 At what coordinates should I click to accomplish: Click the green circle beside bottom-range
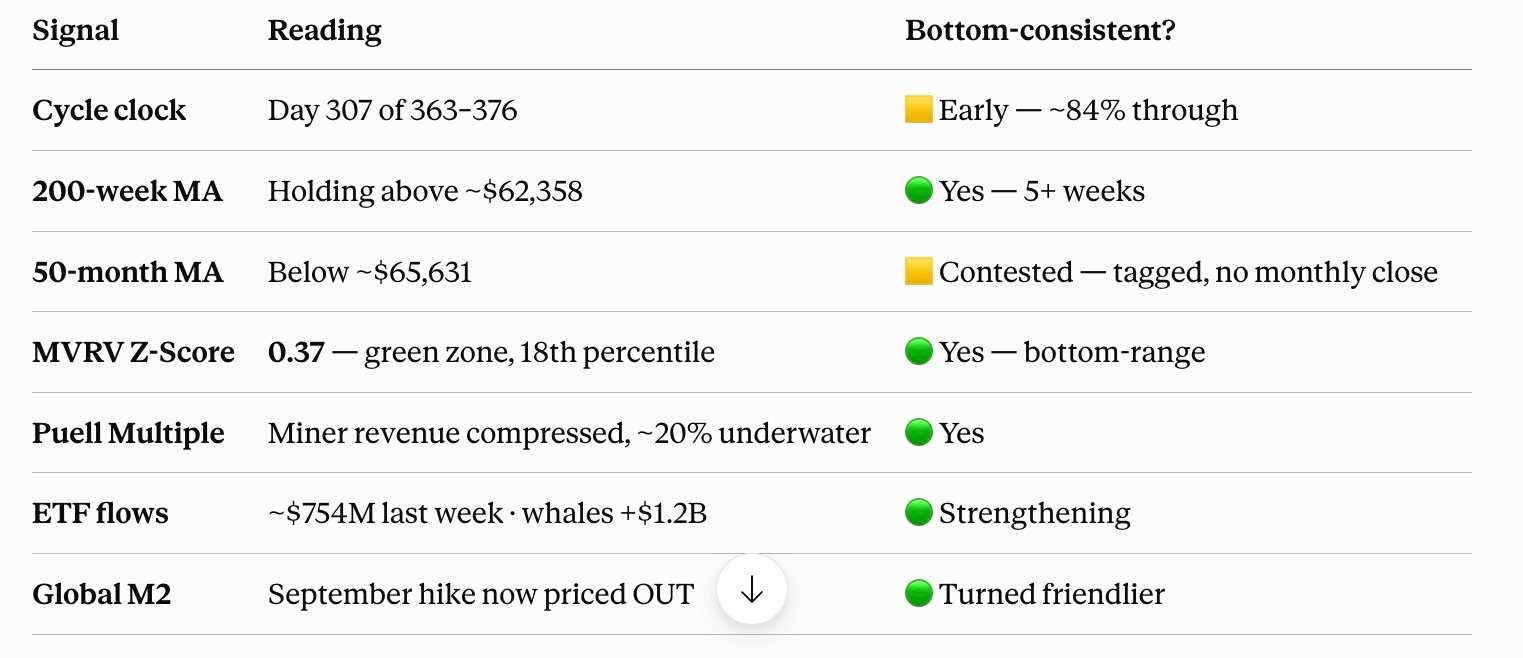point(918,352)
